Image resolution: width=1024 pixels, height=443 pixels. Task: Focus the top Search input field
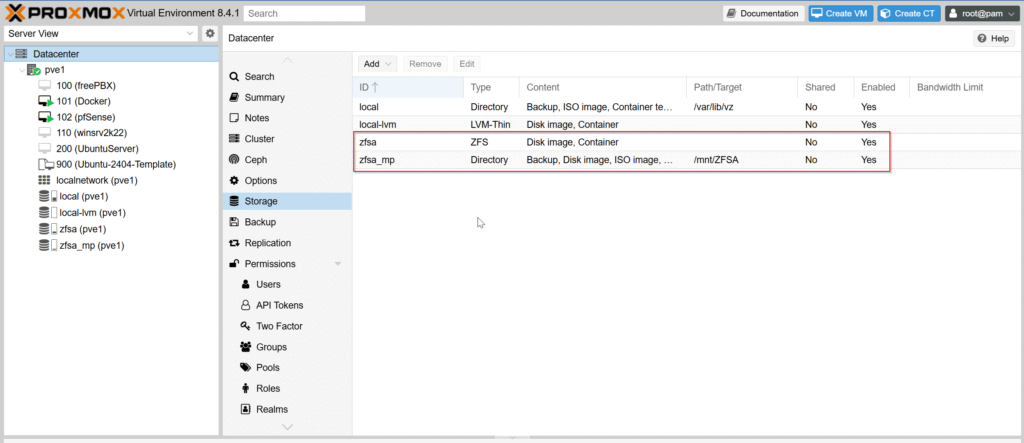click(x=306, y=13)
